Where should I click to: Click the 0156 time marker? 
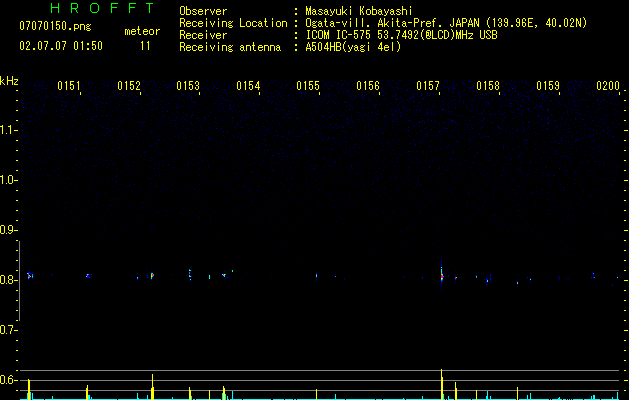(x=368, y=86)
